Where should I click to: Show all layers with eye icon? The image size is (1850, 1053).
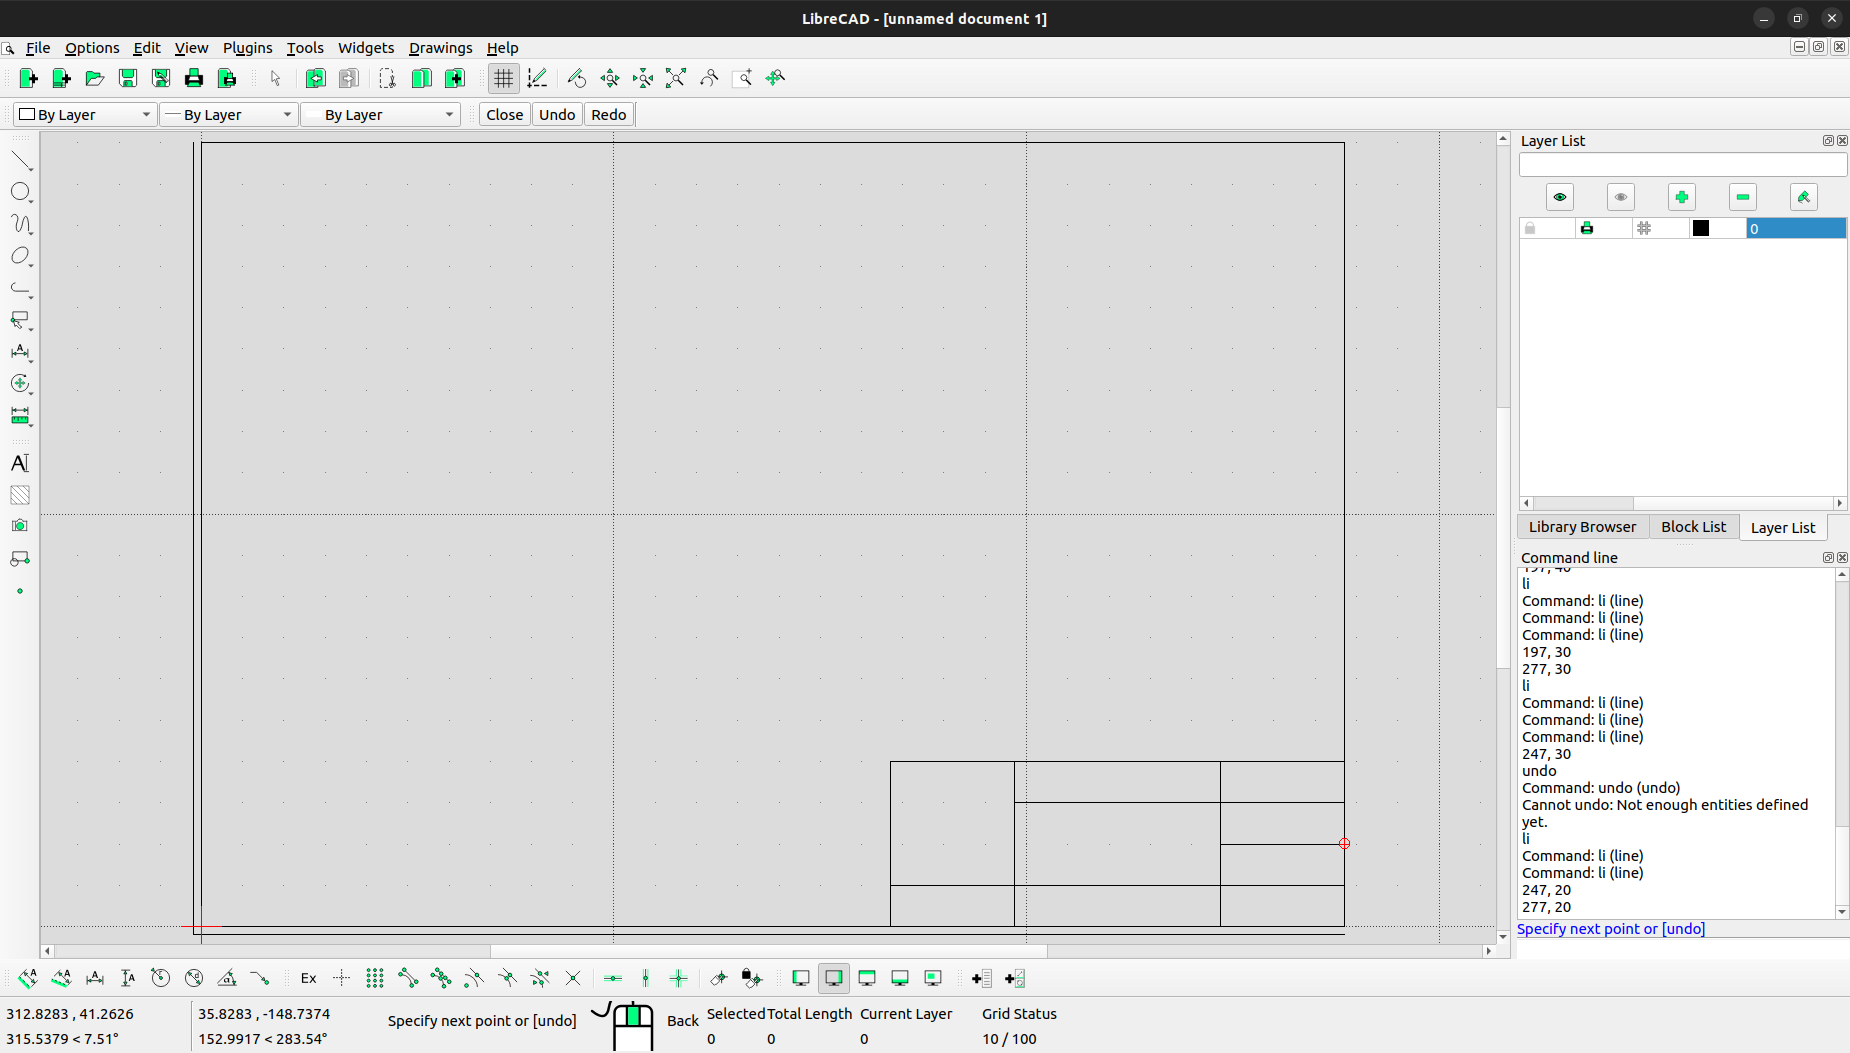1560,197
